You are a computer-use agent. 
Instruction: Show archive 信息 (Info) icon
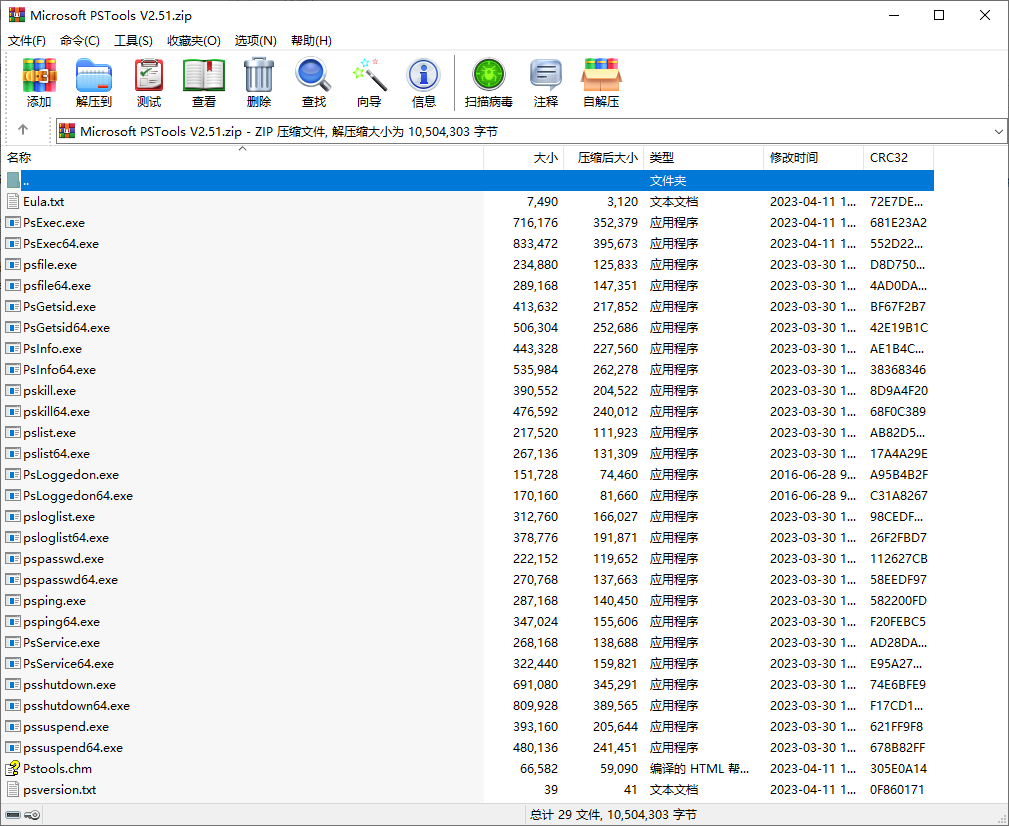tap(424, 82)
